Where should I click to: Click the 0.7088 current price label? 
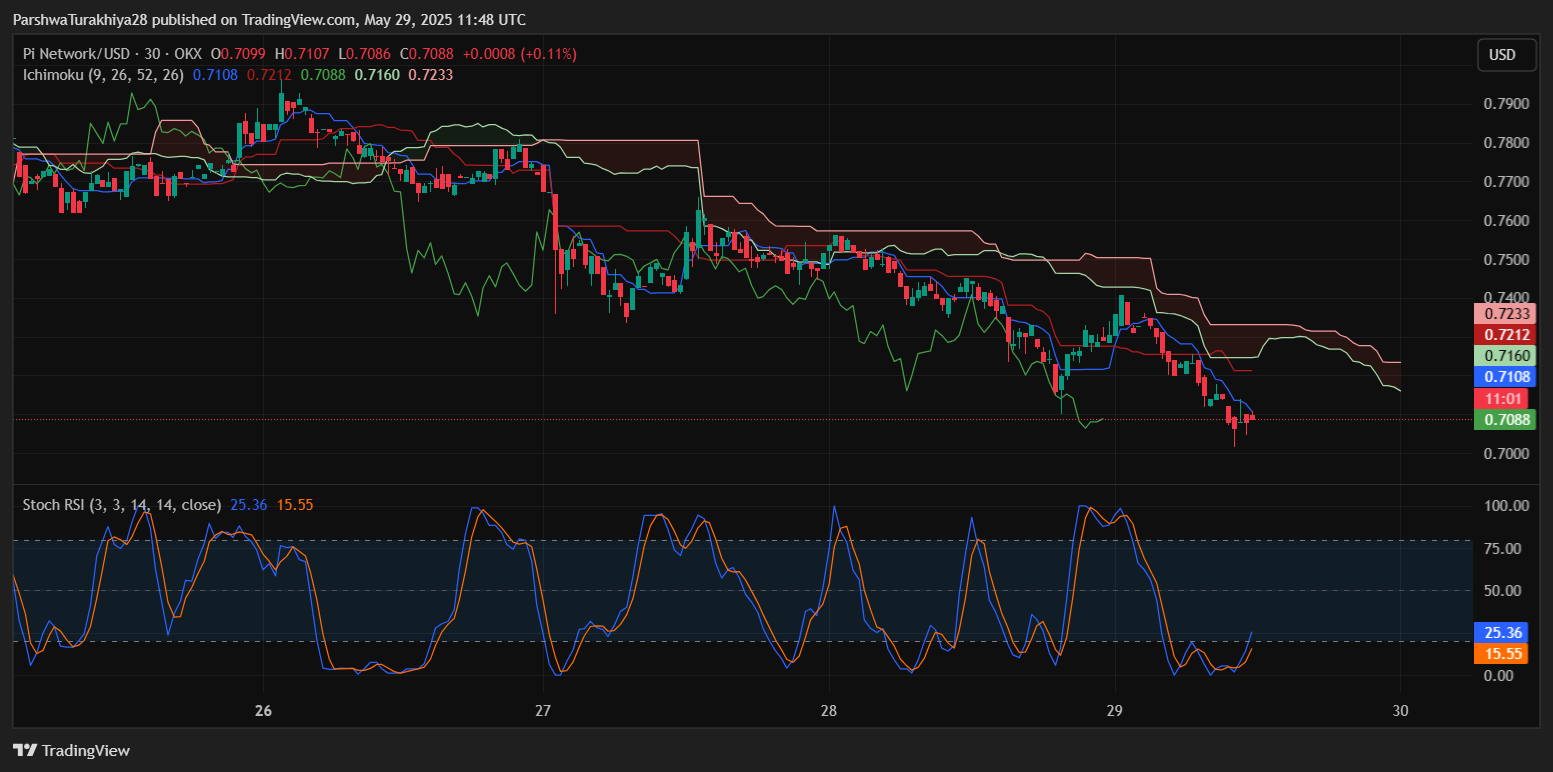point(1504,420)
